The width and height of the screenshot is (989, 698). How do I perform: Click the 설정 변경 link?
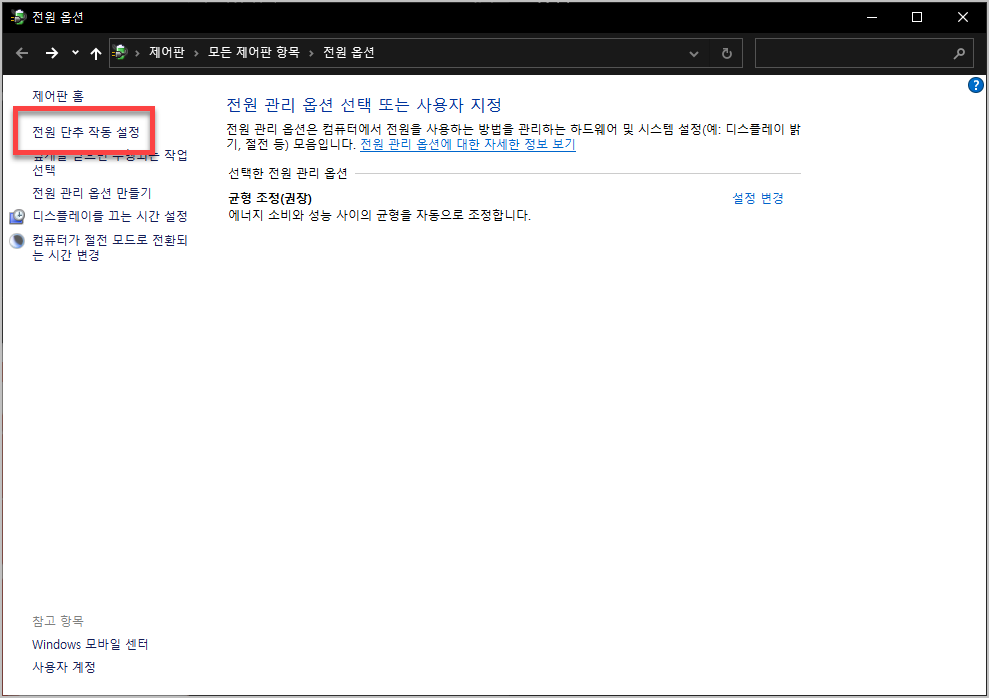pos(757,199)
